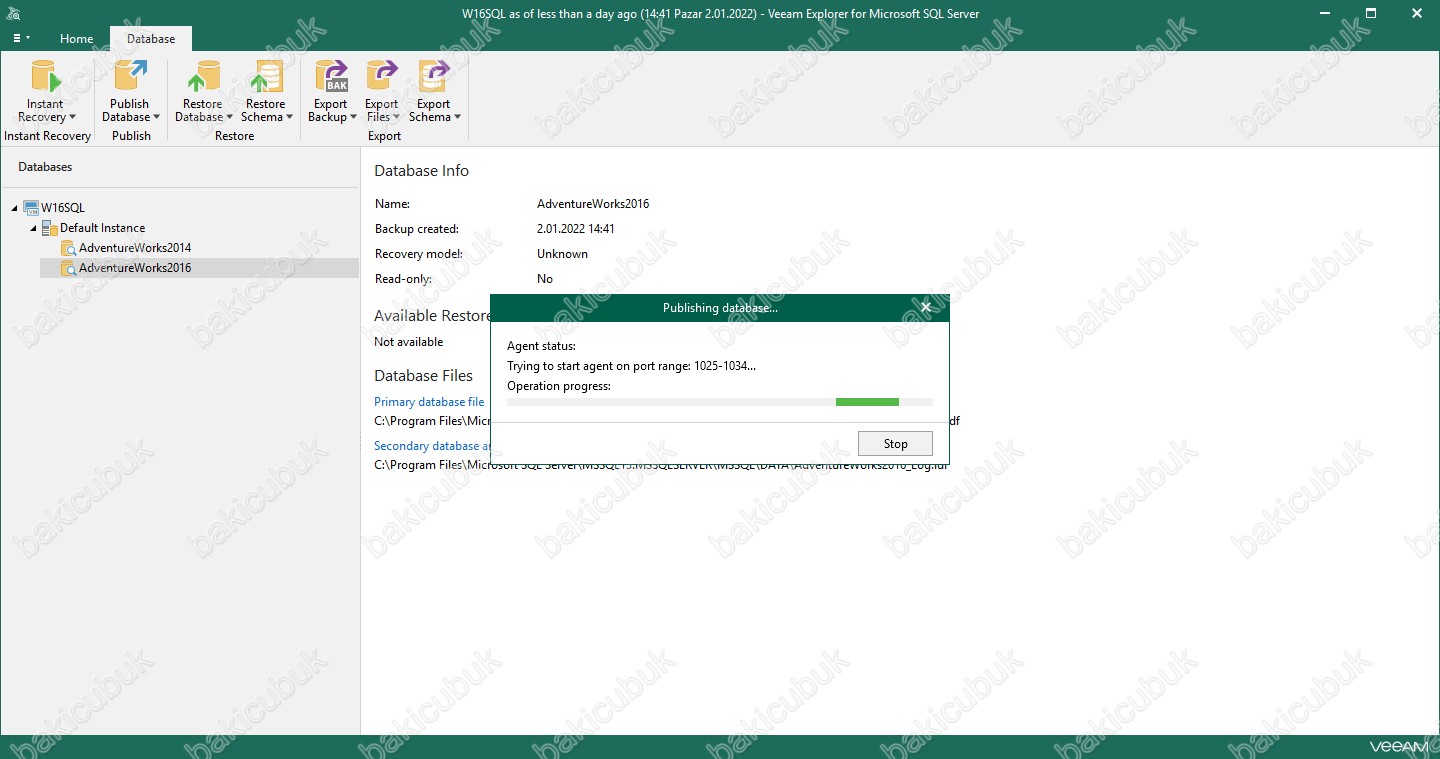This screenshot has width=1440, height=759.
Task: Select the Default Instance tree item
Action: pyautogui.click(x=102, y=228)
